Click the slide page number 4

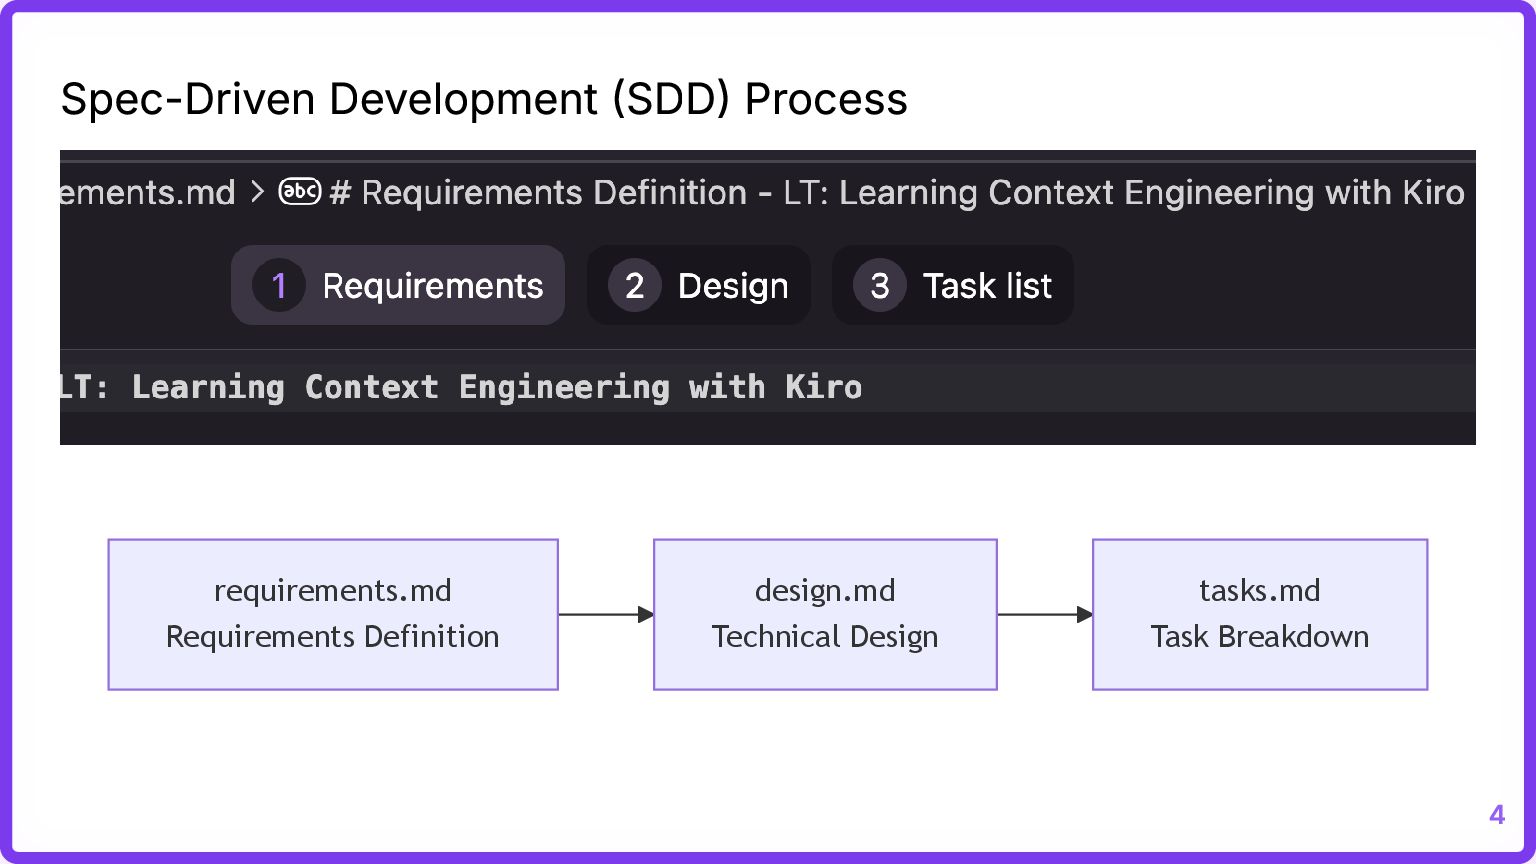click(x=1497, y=814)
